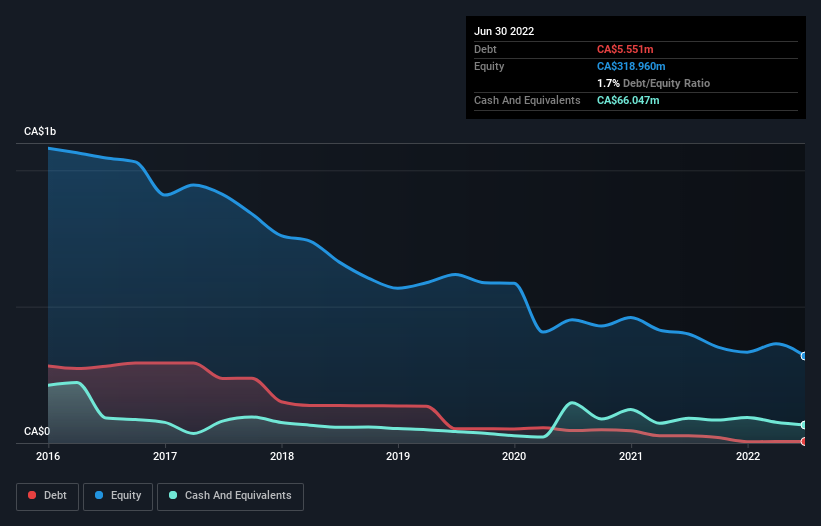Click the Jun 30 2022 tooltip date
Screen dimensions: 821x526
tap(504, 31)
